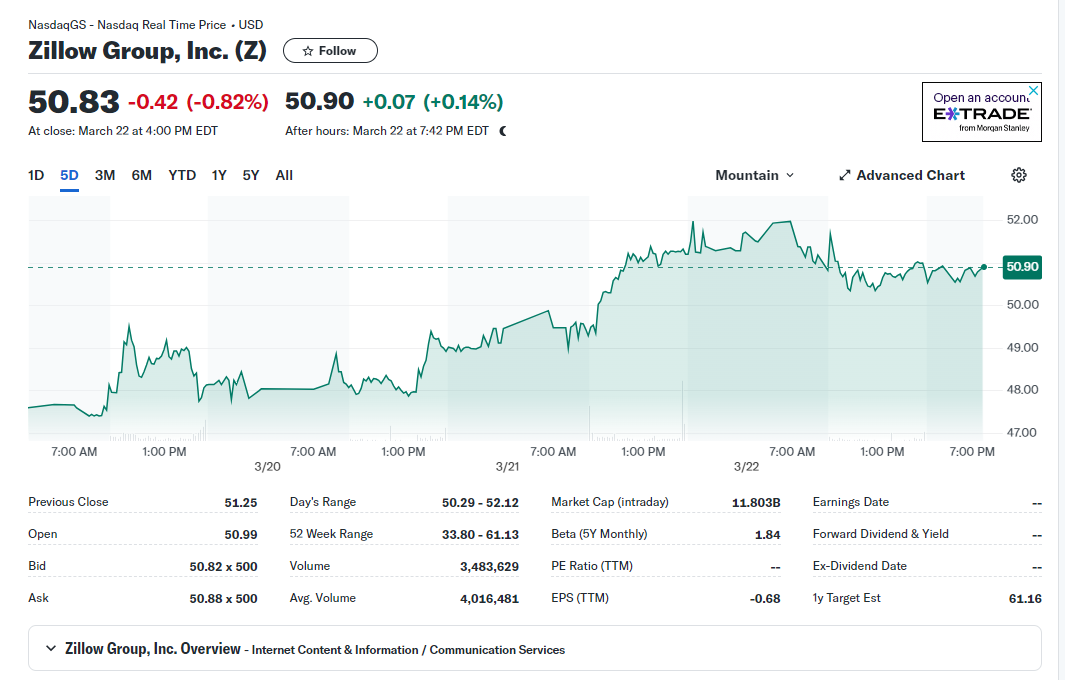Select the All time range tab
Screen dimensions: 1065x680
[x=284, y=175]
